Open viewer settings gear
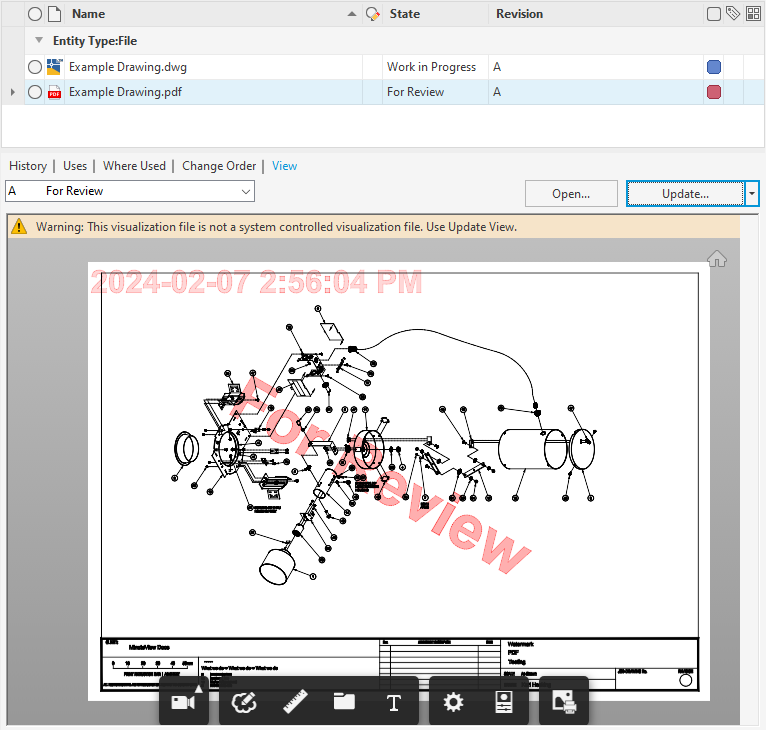 coord(453,703)
